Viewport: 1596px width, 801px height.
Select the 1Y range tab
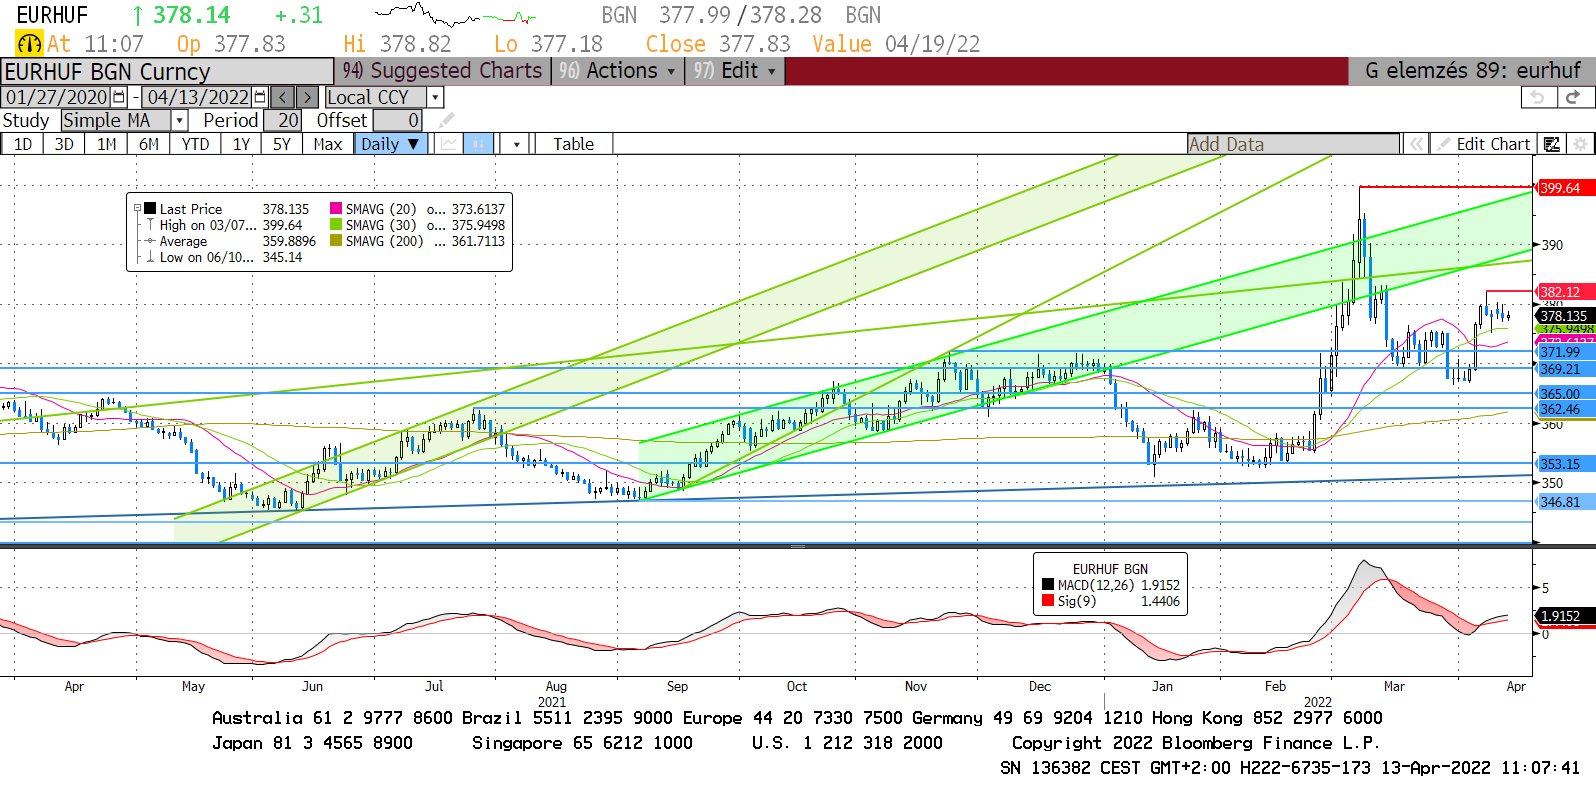point(242,144)
